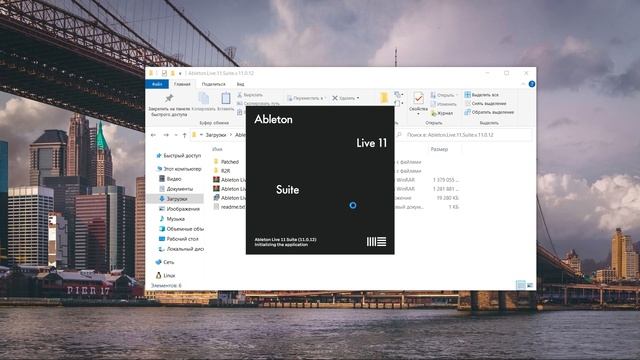Screen dimensions: 640x360
Task: Switch to the Share (Поделиться) ribbon tab
Action: pyautogui.click(x=213, y=84)
